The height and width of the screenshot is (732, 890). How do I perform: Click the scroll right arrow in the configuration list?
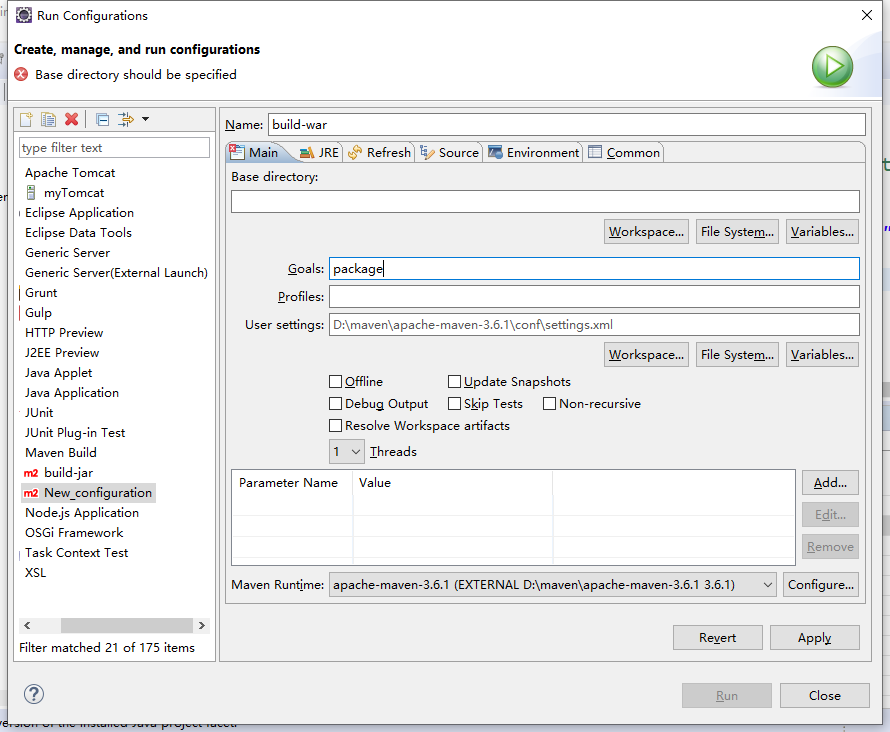[x=201, y=625]
